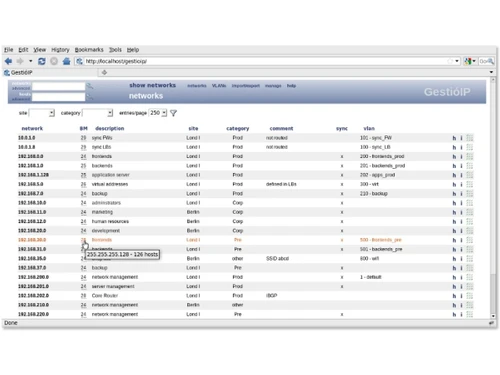Click the grid icon for 192.168.220.0
This screenshot has height=375, width=500.
[470, 314]
